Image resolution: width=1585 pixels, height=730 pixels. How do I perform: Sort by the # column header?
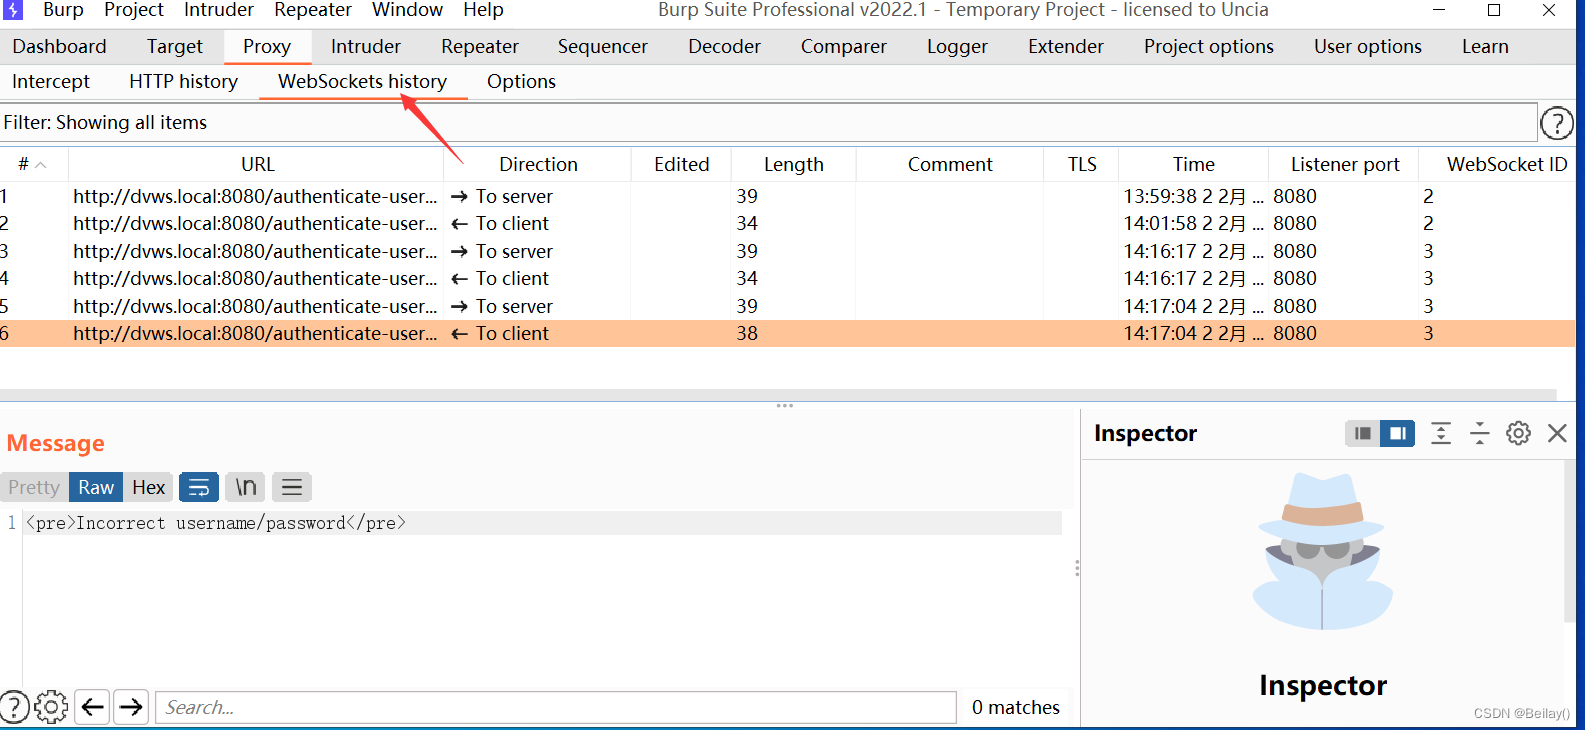coord(33,164)
